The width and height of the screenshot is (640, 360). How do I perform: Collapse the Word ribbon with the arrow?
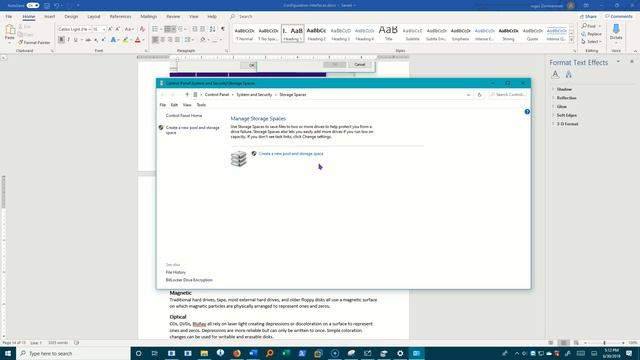(x=635, y=51)
